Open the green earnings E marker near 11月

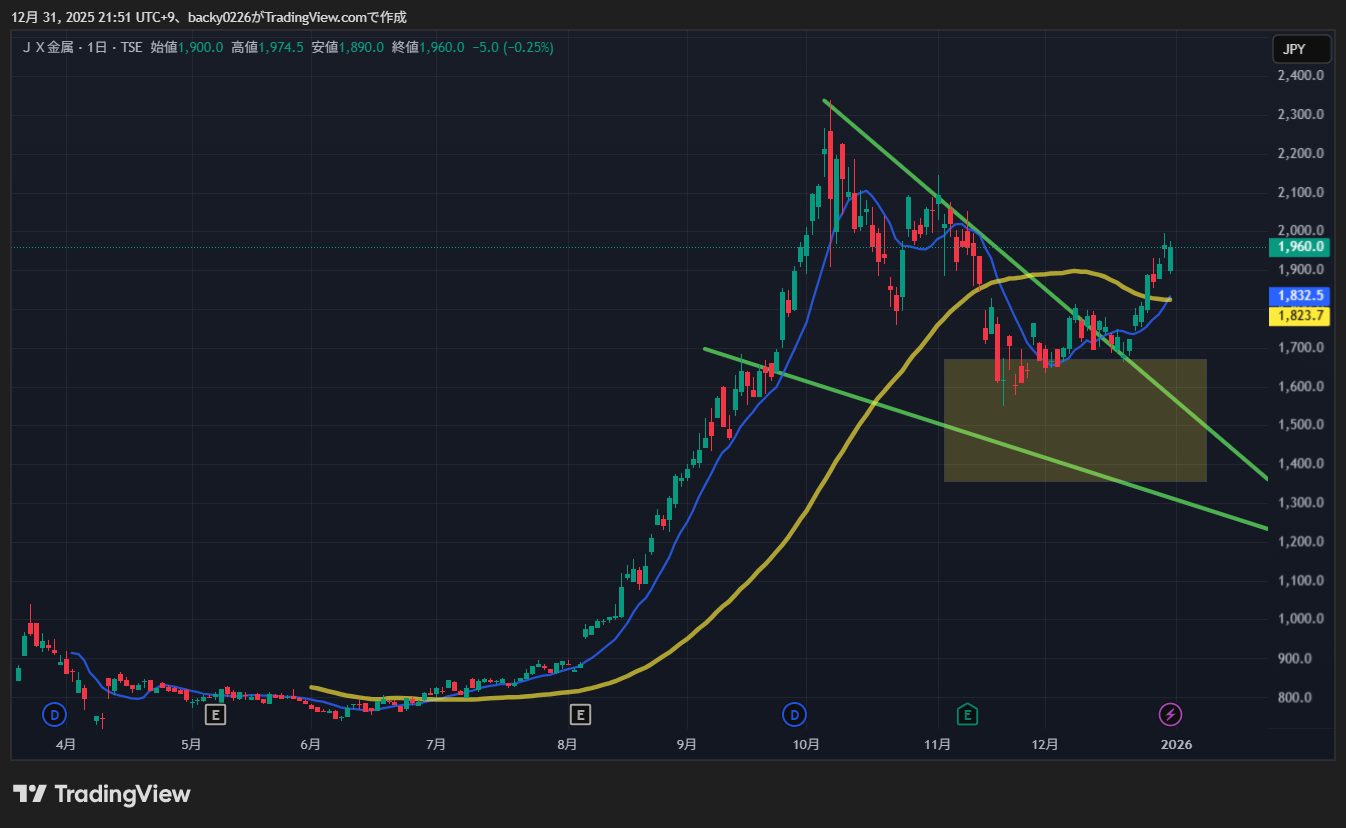[966, 714]
